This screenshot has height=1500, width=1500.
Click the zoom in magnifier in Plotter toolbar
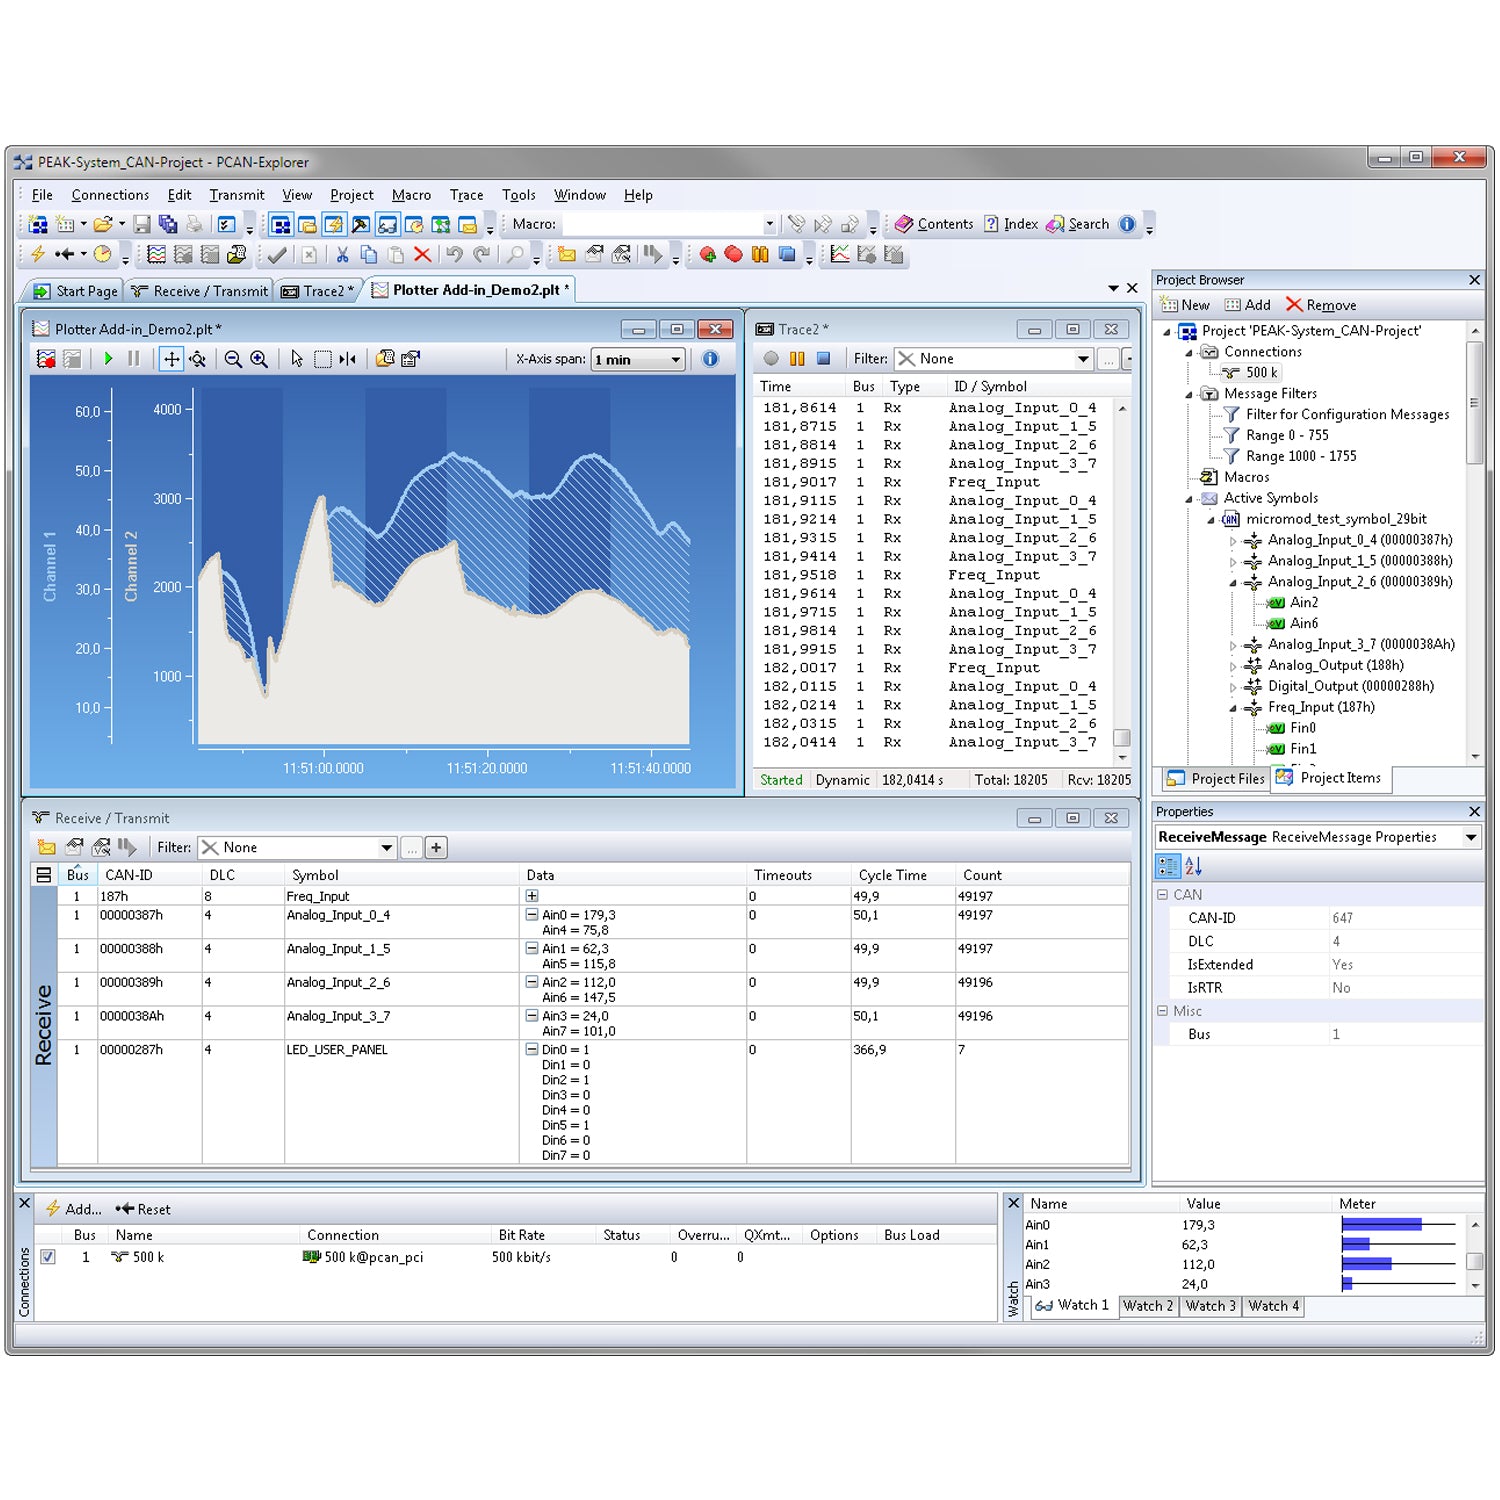click(x=259, y=359)
